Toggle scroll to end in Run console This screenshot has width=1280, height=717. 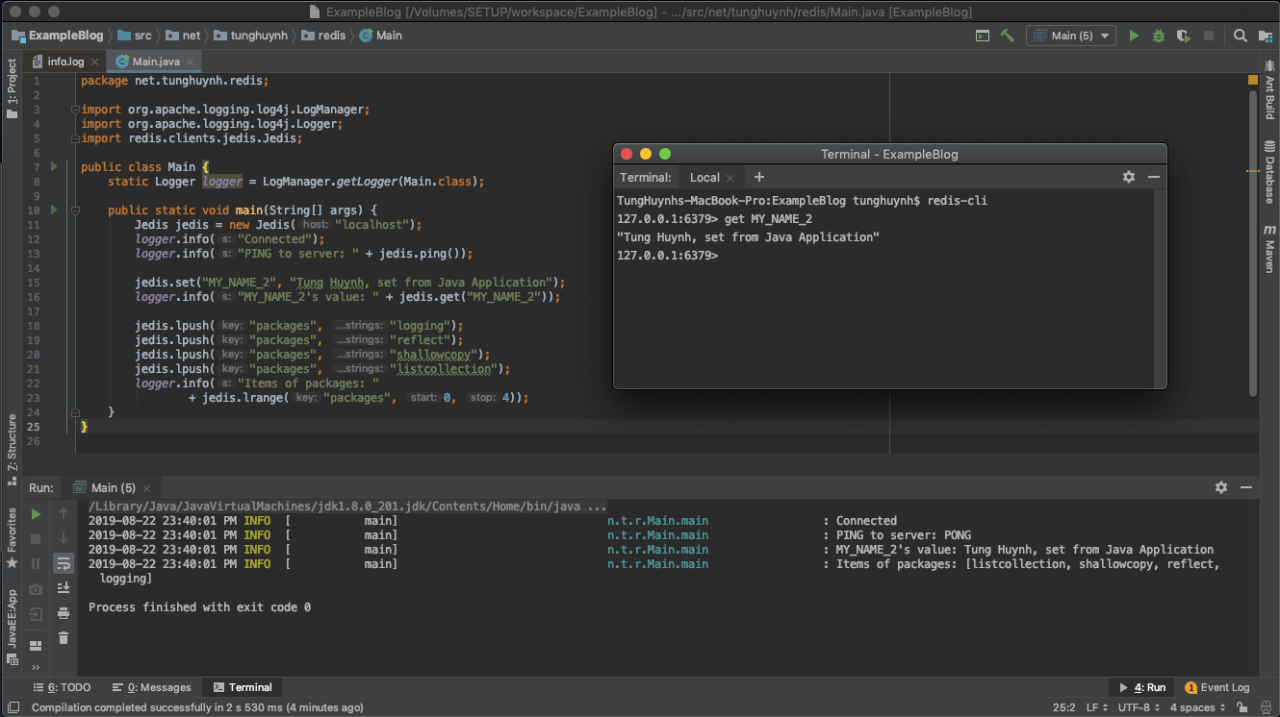pyautogui.click(x=64, y=588)
